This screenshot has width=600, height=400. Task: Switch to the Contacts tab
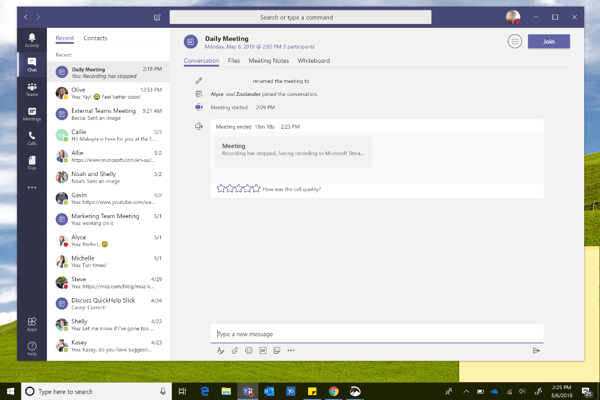pyautogui.click(x=95, y=38)
